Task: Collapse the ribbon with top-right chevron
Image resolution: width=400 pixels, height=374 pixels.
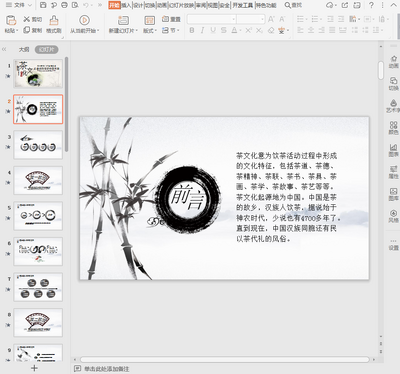Action: pyautogui.click(x=393, y=5)
